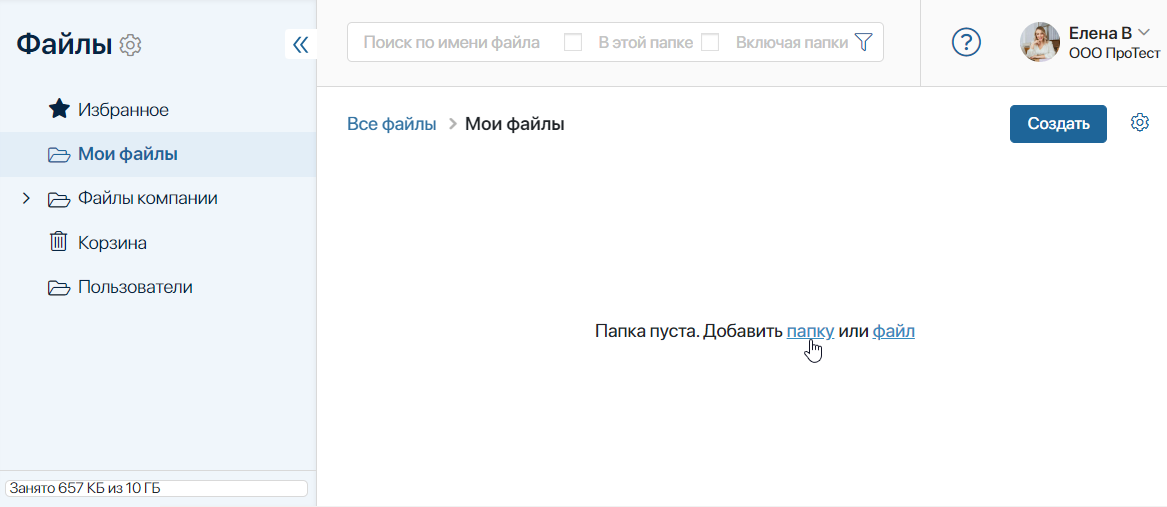Image resolution: width=1167 pixels, height=507 pixels.
Task: Click the Создать button
Action: click(1058, 124)
